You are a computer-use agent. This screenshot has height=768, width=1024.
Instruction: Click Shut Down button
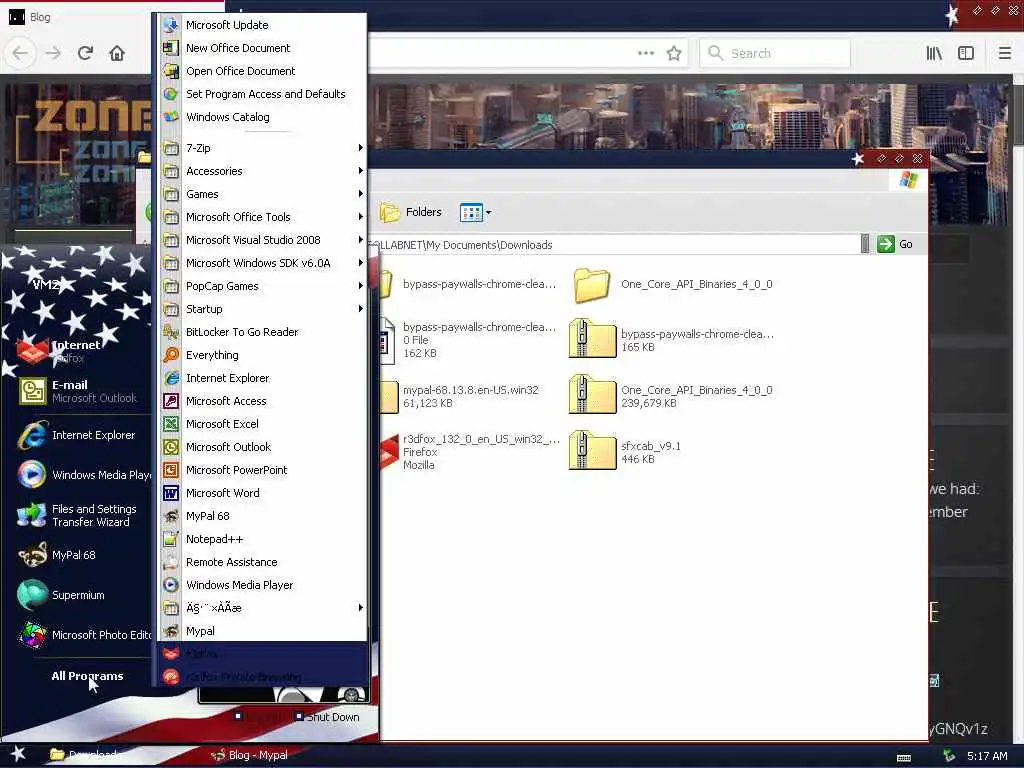[327, 717]
